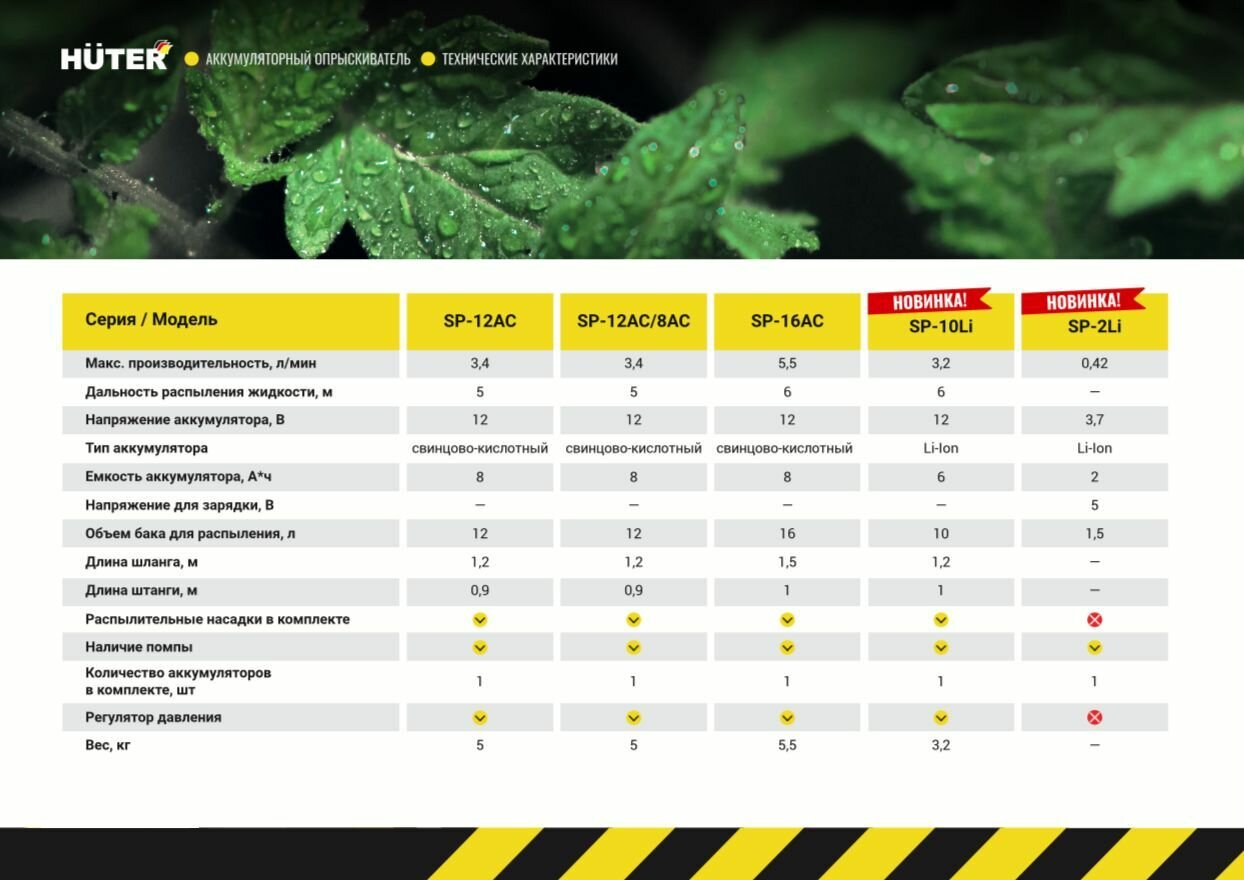This screenshot has width=1244, height=880.
Task: Click the HUTER logo
Action: pyautogui.click(x=117, y=56)
